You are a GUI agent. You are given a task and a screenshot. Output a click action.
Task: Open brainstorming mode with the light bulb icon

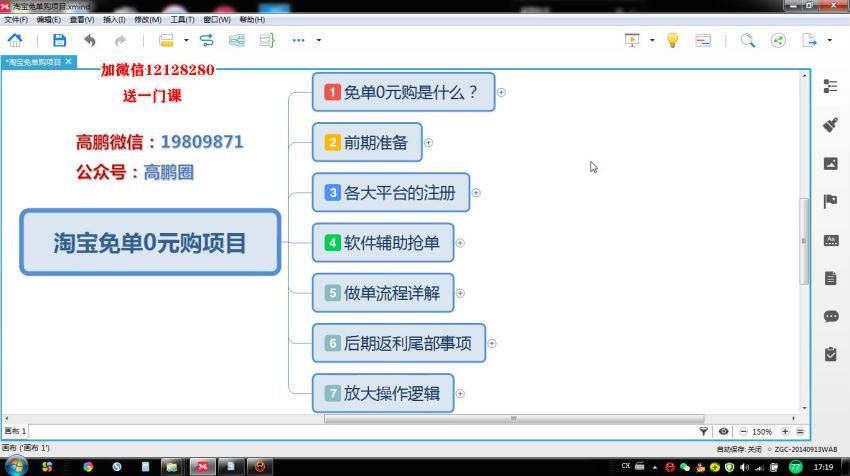tap(672, 40)
